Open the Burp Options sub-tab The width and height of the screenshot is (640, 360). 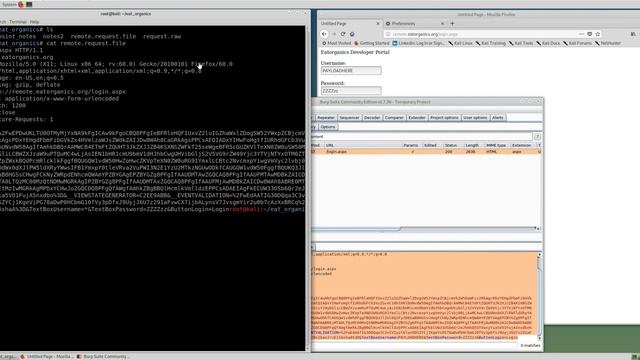click(x=328, y=127)
